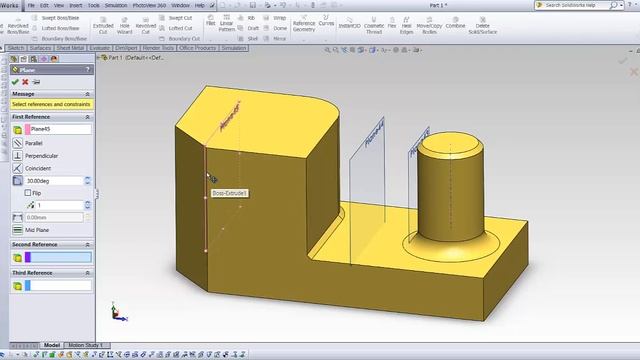Enable the Flip checkbox

click(x=28, y=193)
